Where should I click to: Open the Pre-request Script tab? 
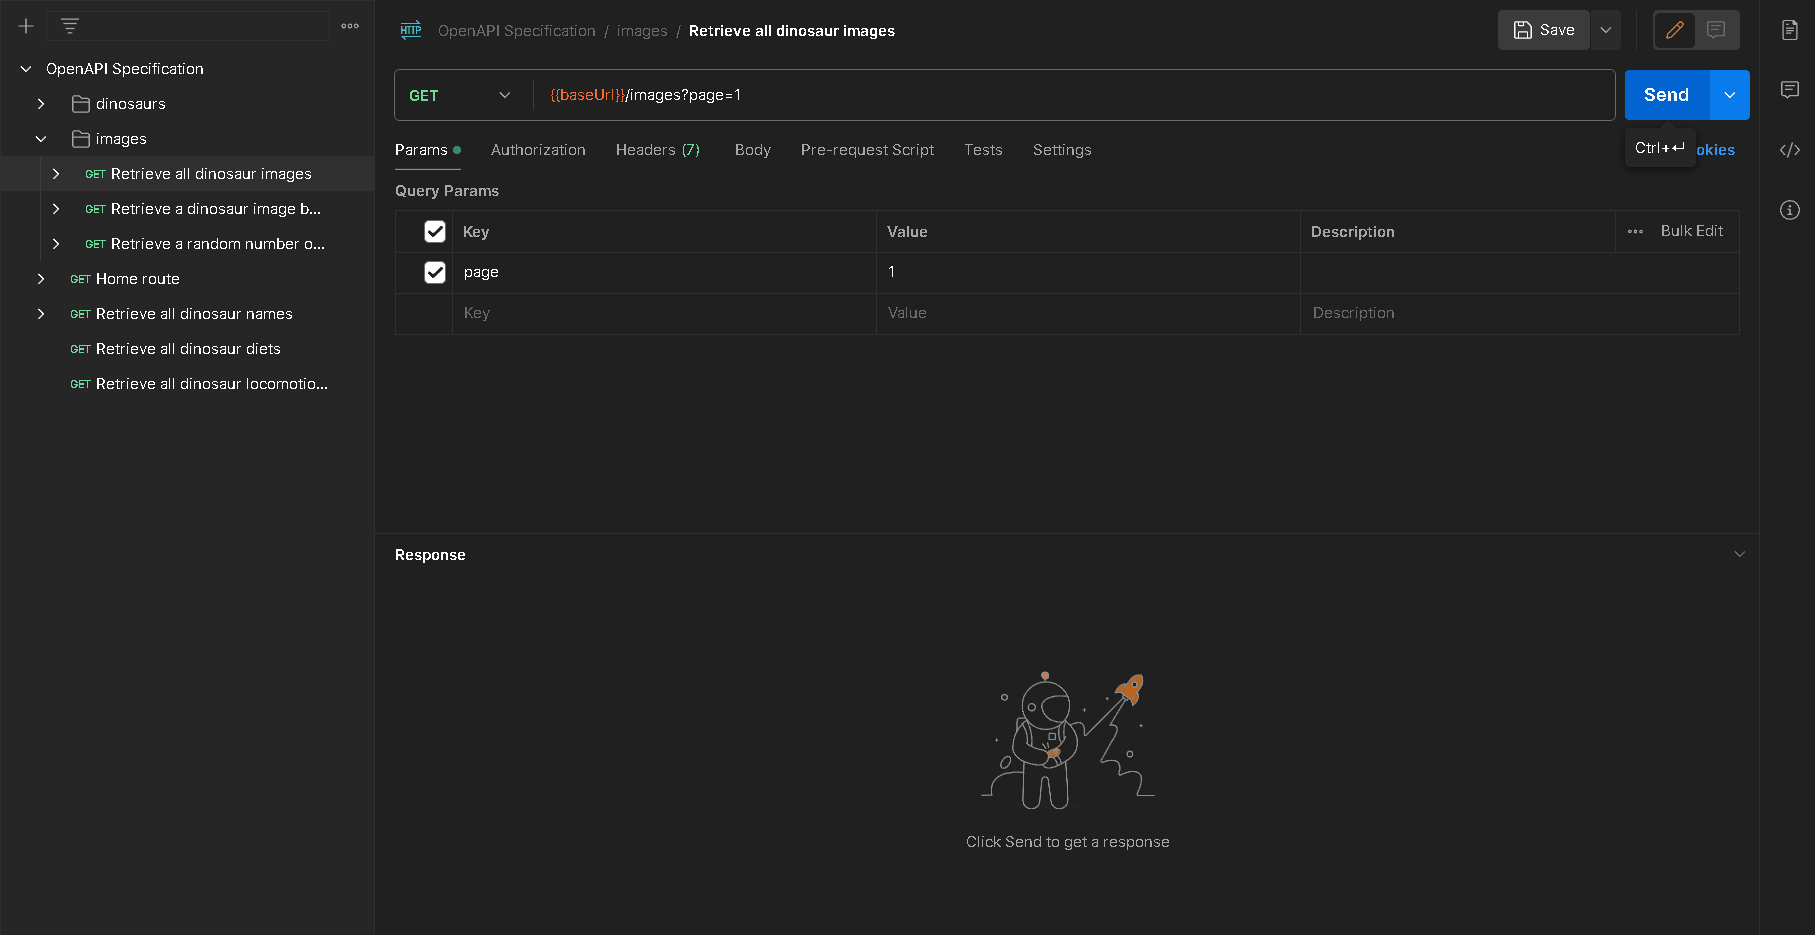point(867,150)
